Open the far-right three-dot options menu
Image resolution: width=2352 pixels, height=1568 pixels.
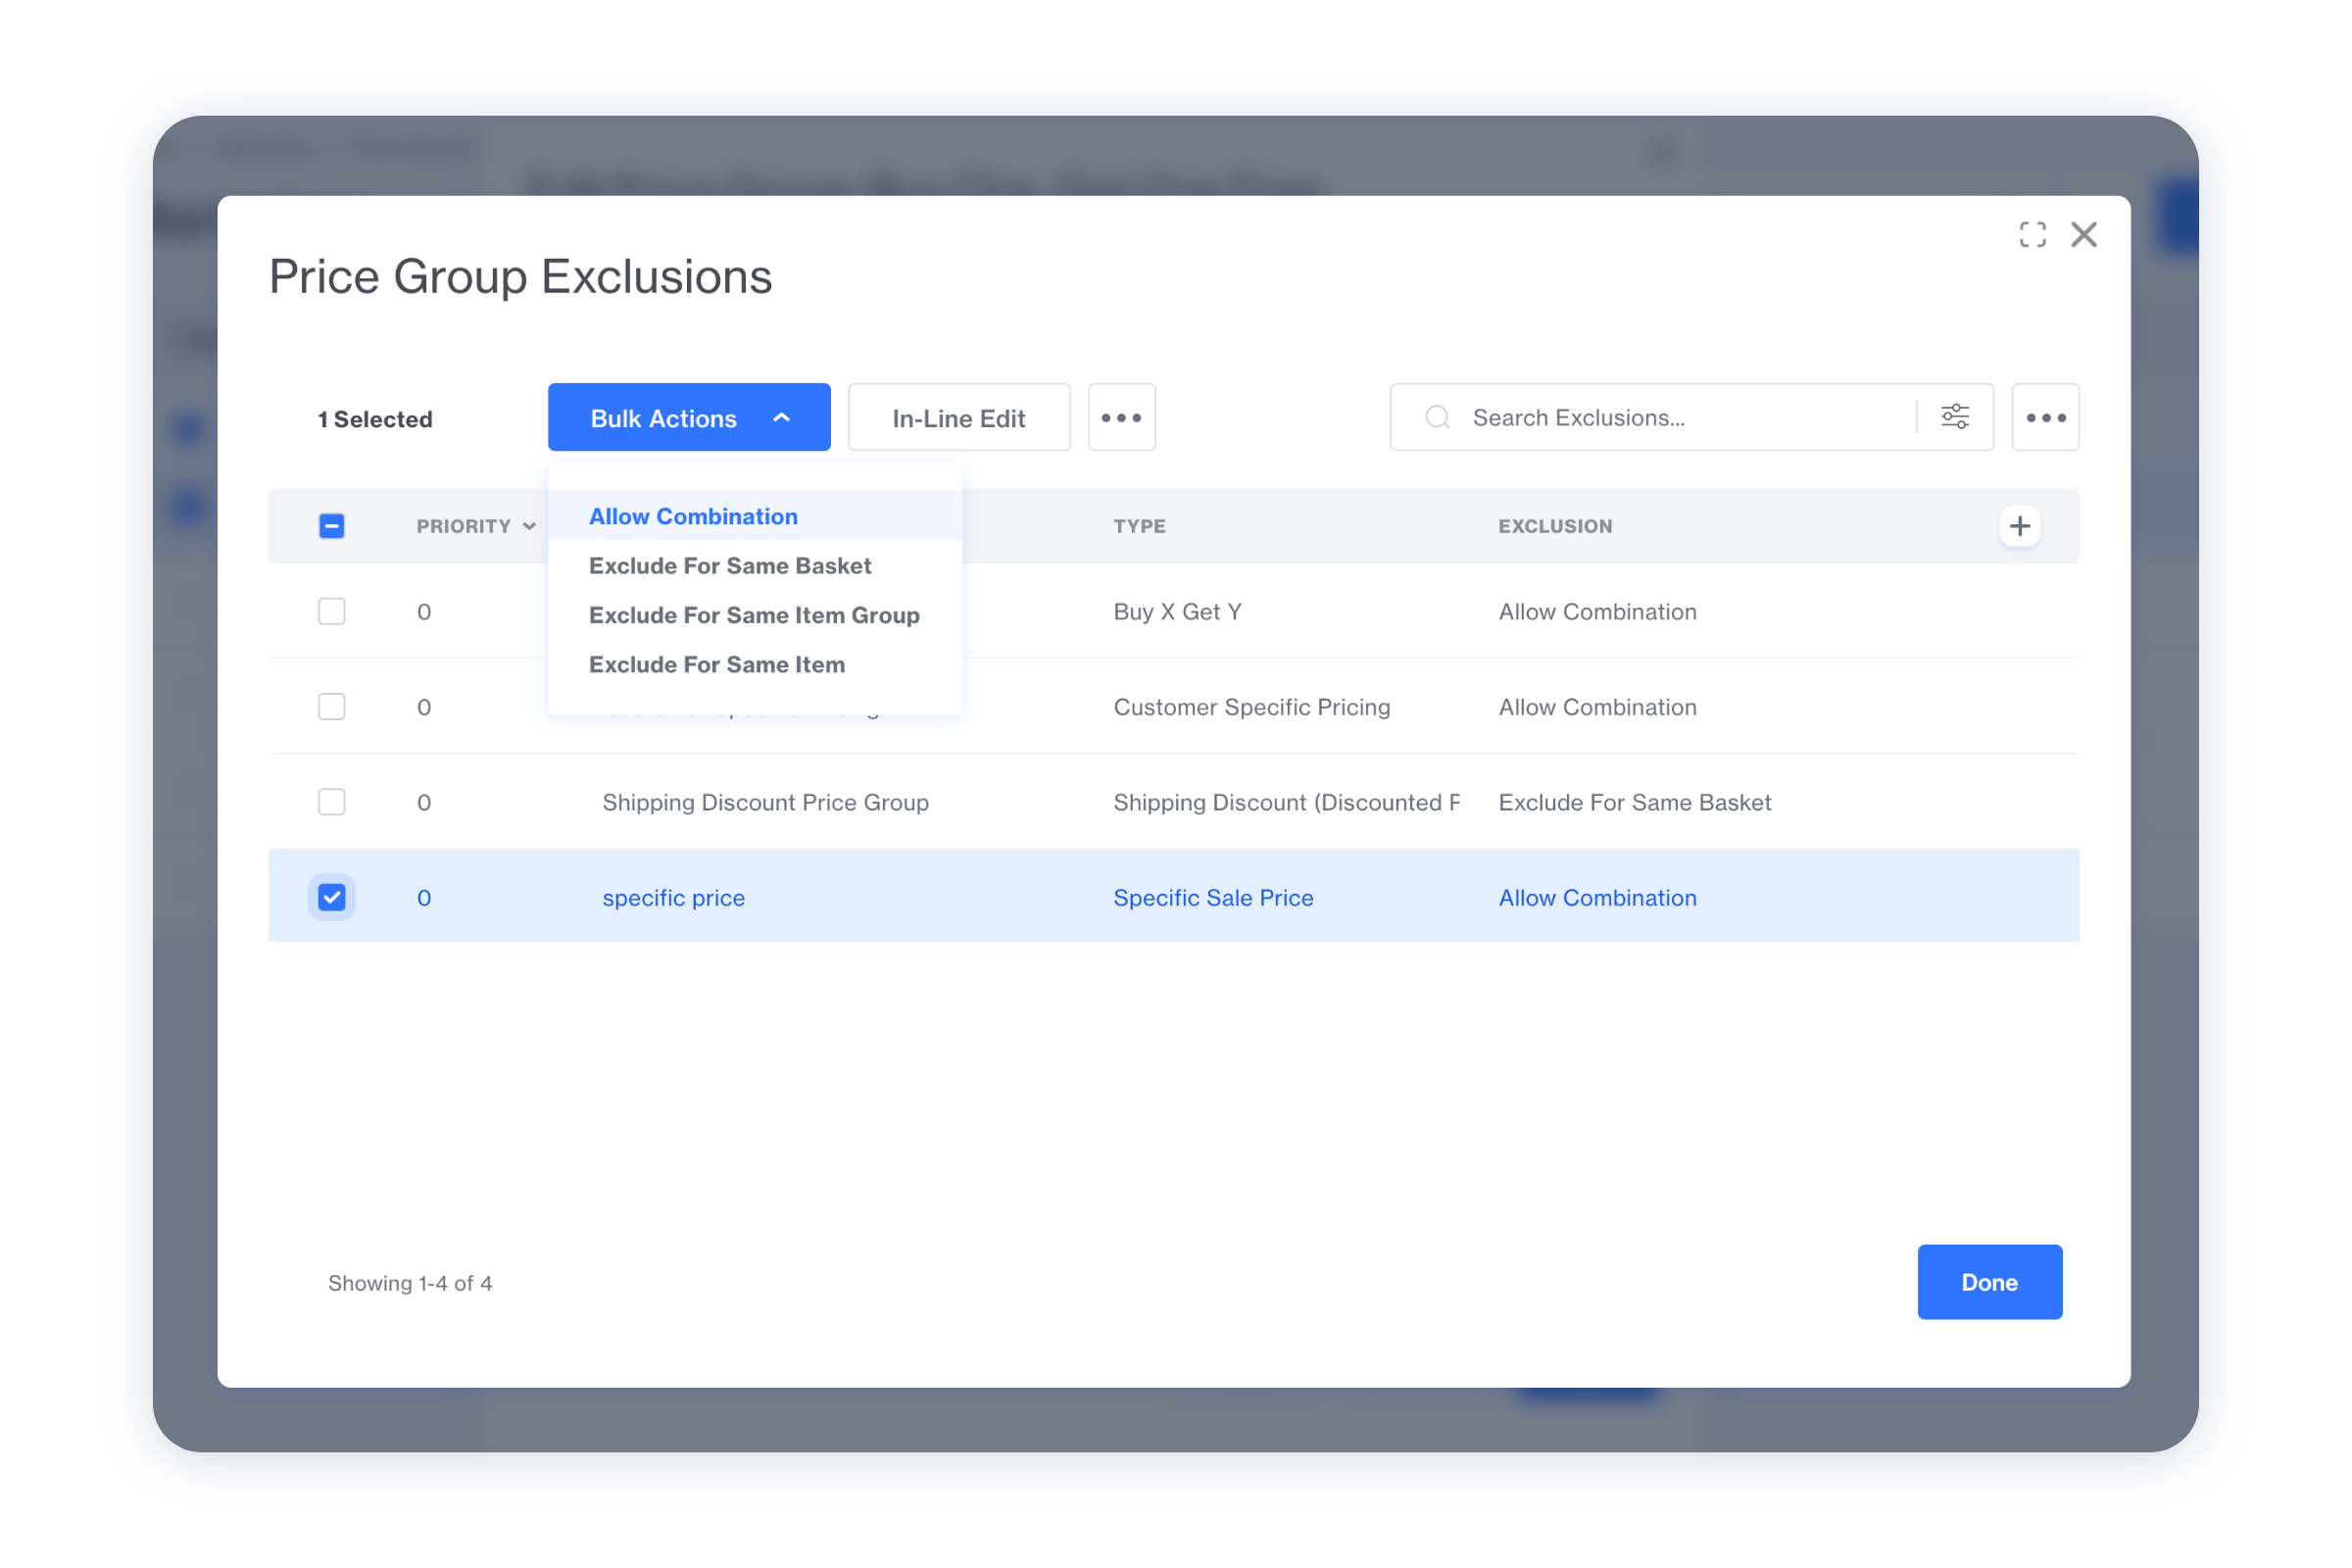(x=2045, y=417)
